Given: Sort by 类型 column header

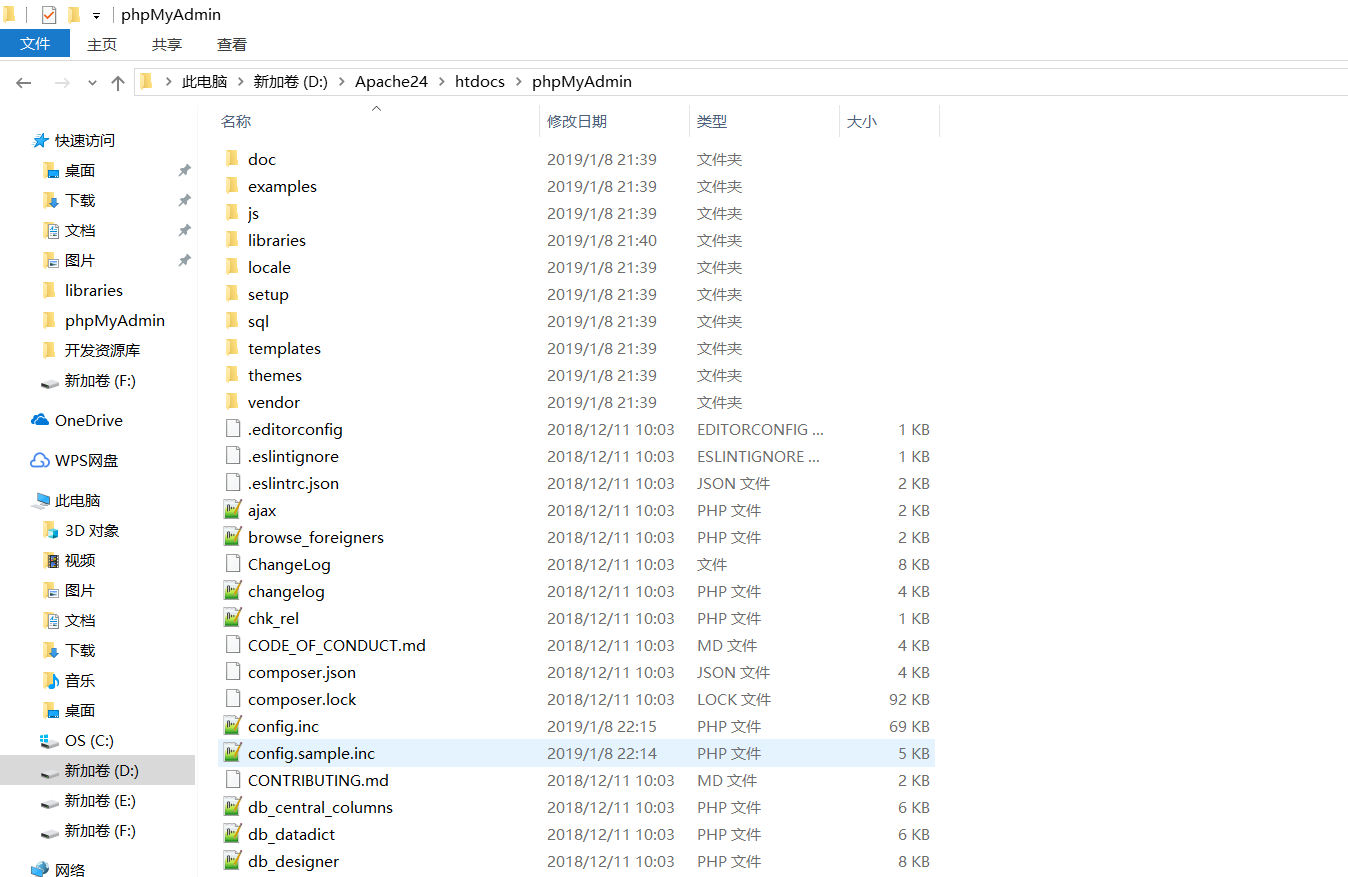Looking at the screenshot, I should point(712,122).
